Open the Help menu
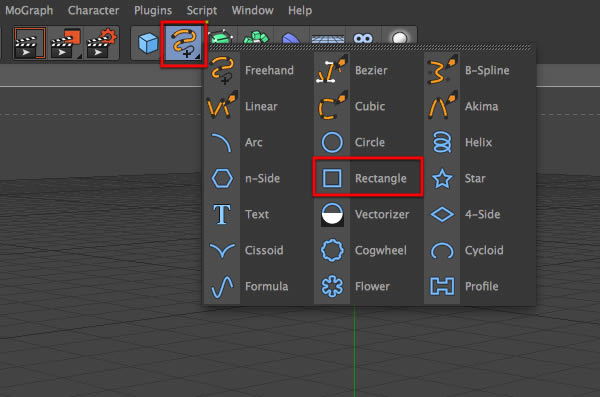Viewport: 600px width, 397px height. tap(300, 10)
